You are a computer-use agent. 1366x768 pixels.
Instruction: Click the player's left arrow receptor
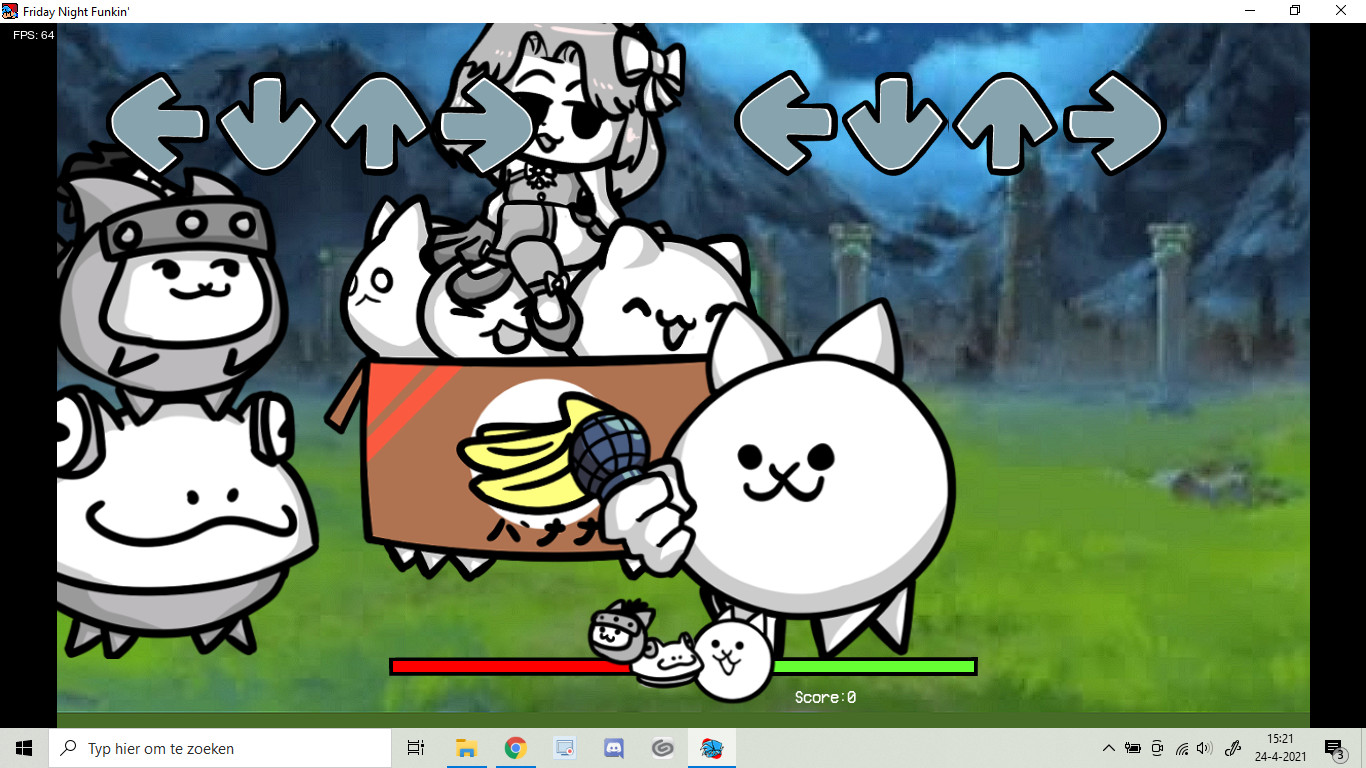786,122
